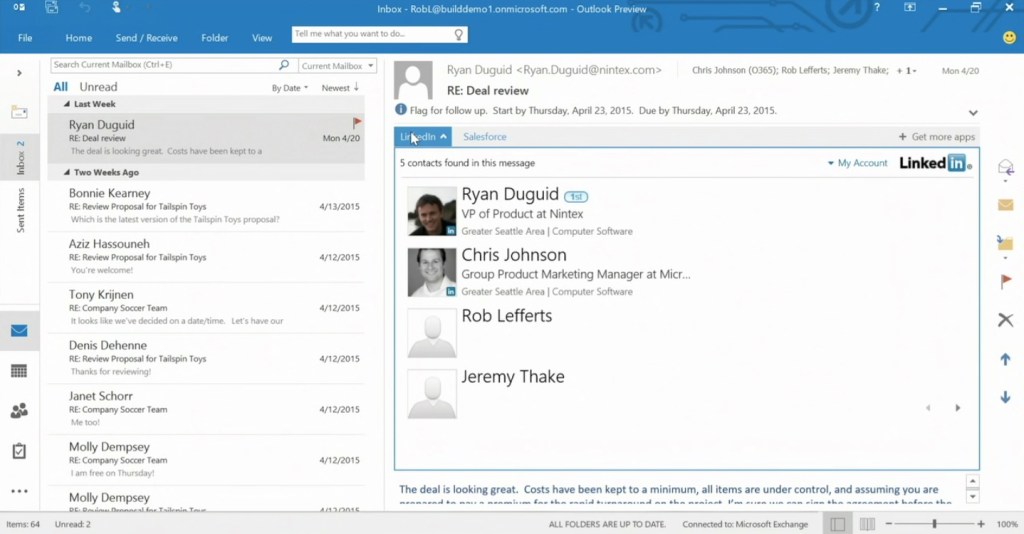Click the Delete X icon on right
The image size is (1024, 534).
coord(1005,320)
